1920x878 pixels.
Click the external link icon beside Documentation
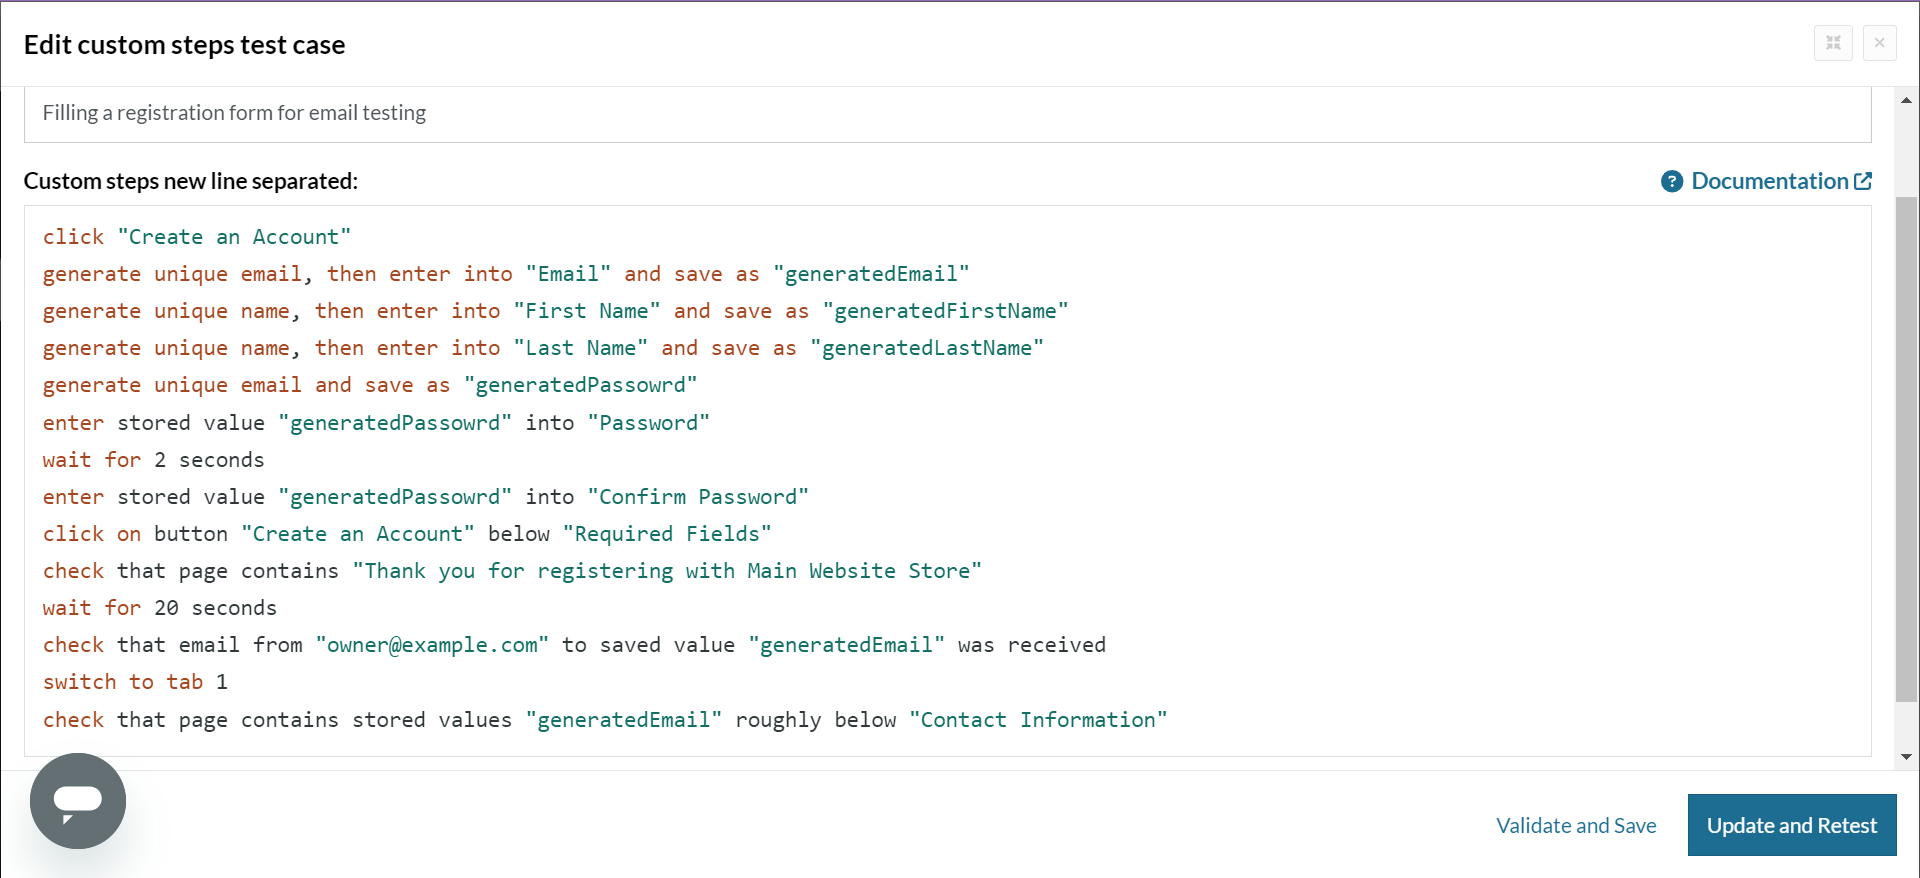tap(1863, 181)
